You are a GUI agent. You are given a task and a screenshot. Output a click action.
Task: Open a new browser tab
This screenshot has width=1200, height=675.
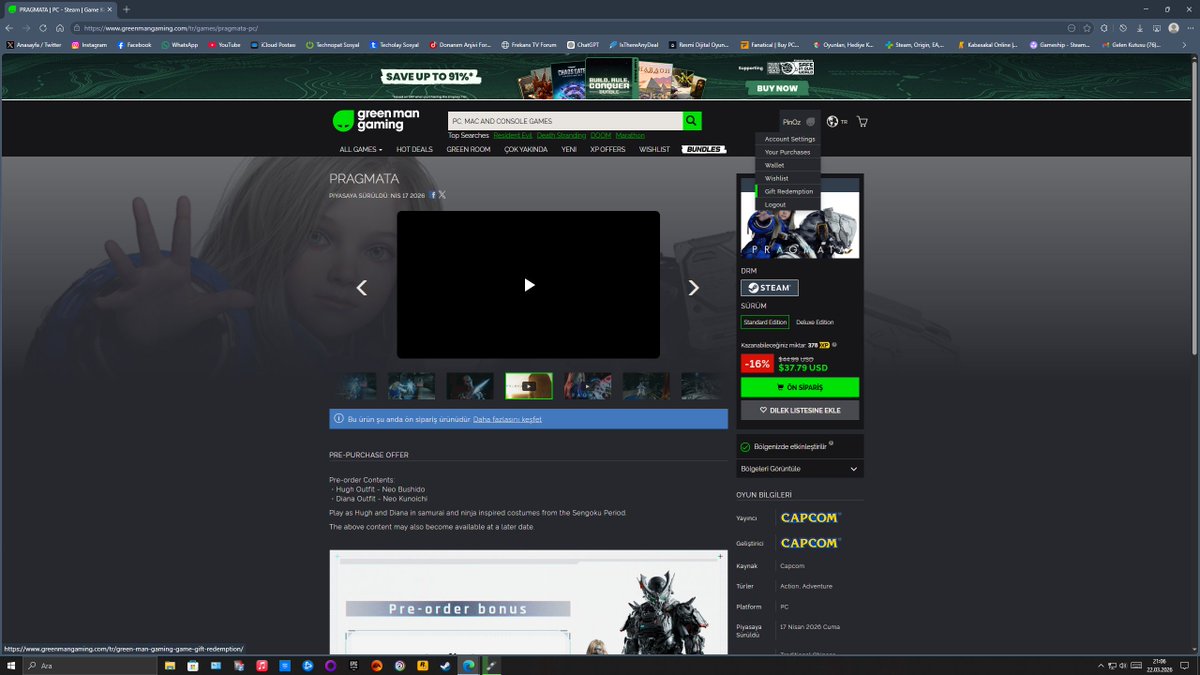126,9
